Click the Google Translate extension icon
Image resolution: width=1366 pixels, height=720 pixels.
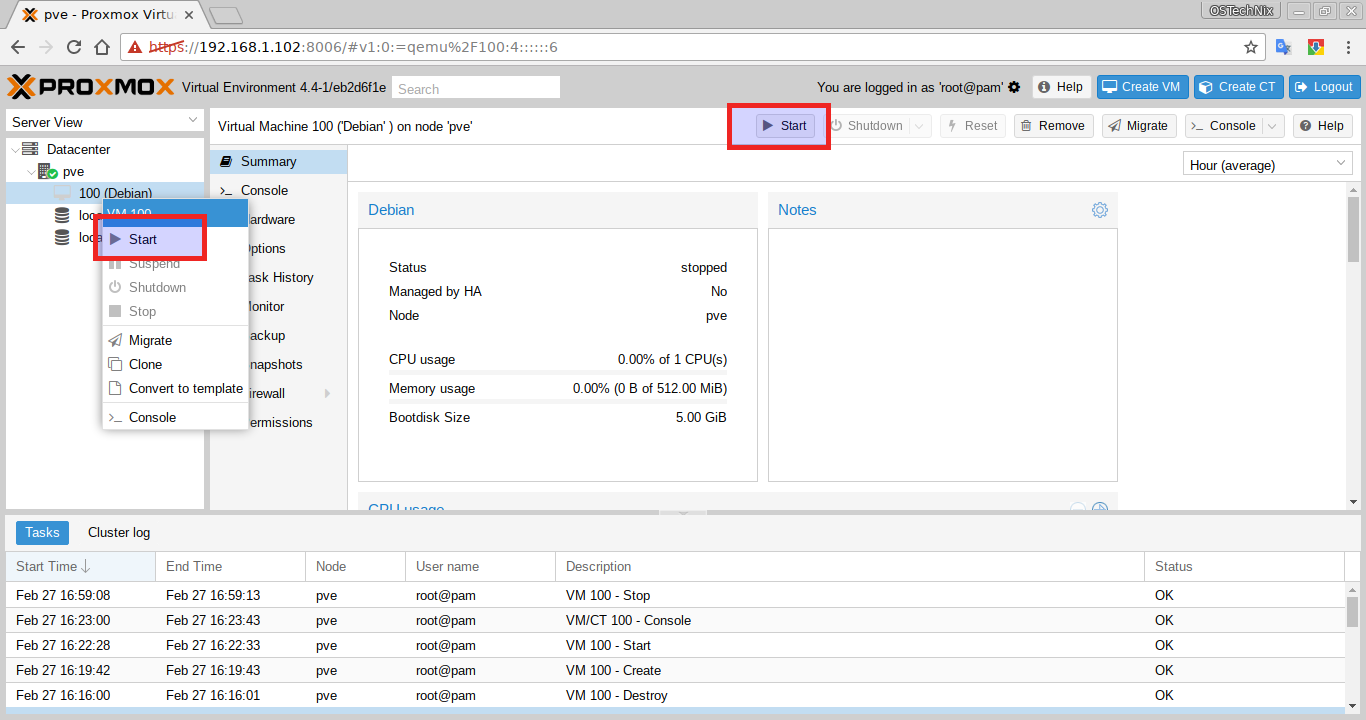tap(1284, 47)
